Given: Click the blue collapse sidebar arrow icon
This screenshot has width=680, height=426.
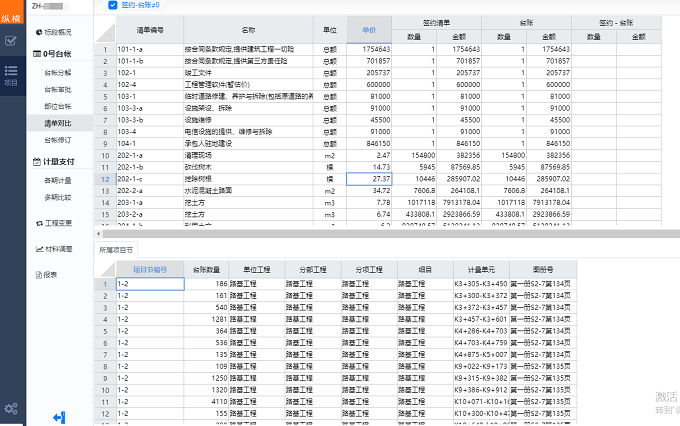Looking at the screenshot, I should (59, 416).
